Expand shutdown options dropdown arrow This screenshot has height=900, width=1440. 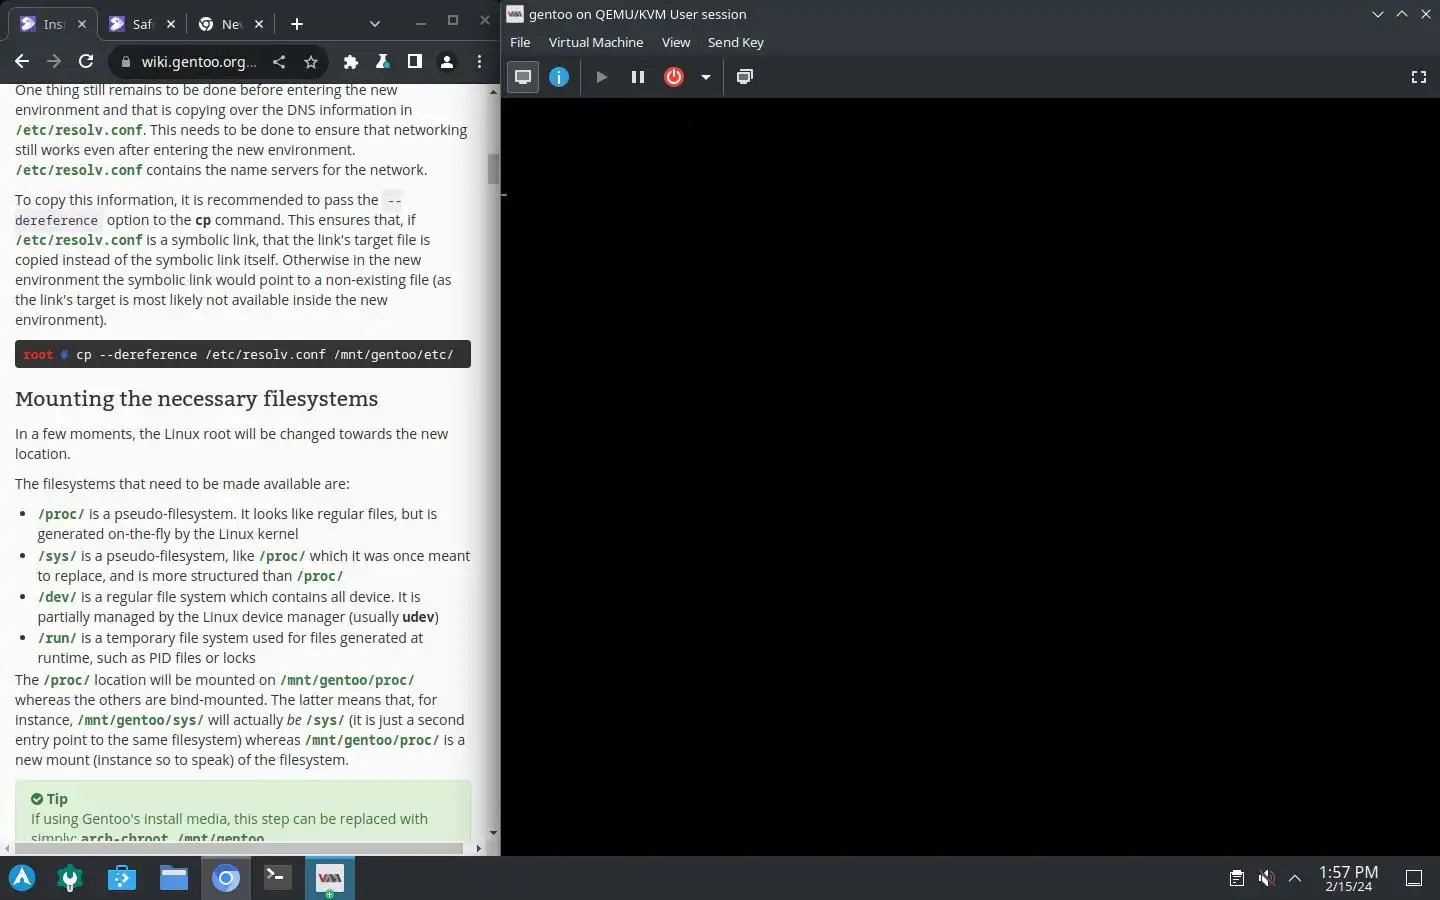(705, 77)
